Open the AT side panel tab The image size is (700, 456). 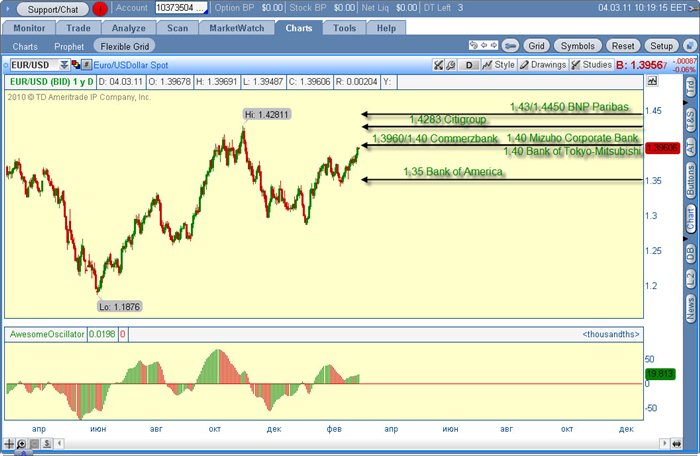click(x=690, y=146)
